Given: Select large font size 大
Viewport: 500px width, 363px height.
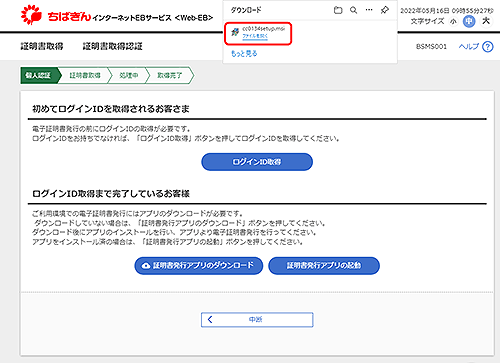Looking at the screenshot, I should click(x=486, y=21).
